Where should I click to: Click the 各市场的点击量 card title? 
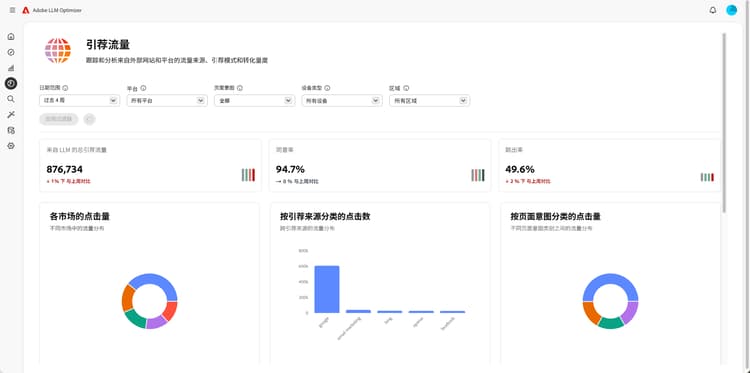coord(79,217)
